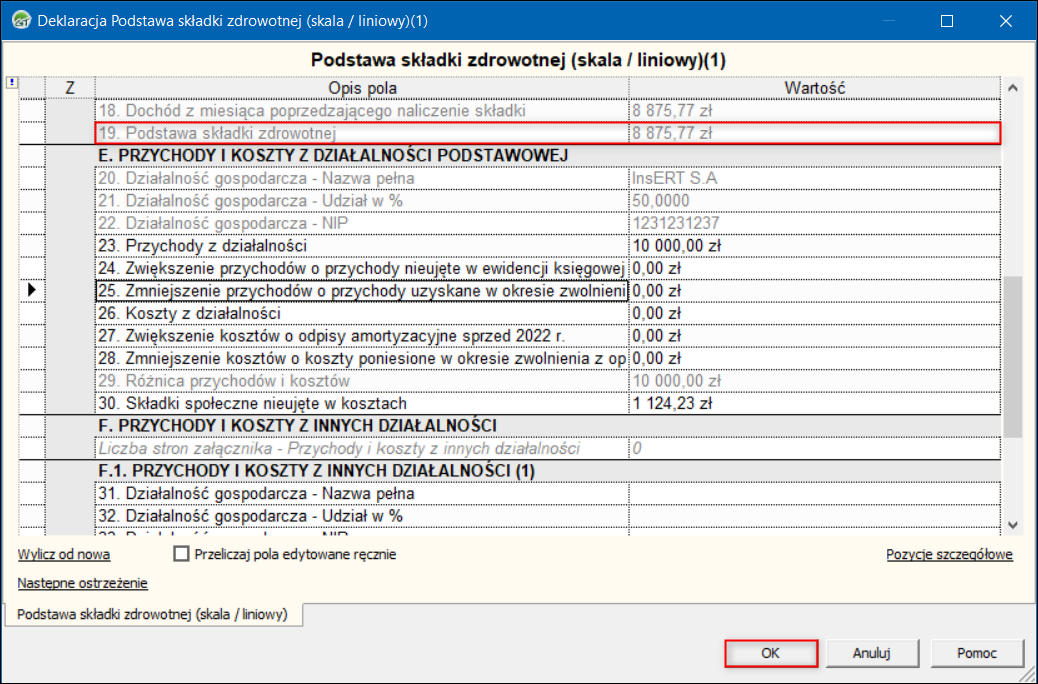
Task: Click empty value cell of 31. Nazwa pełna
Action: (x=815, y=493)
